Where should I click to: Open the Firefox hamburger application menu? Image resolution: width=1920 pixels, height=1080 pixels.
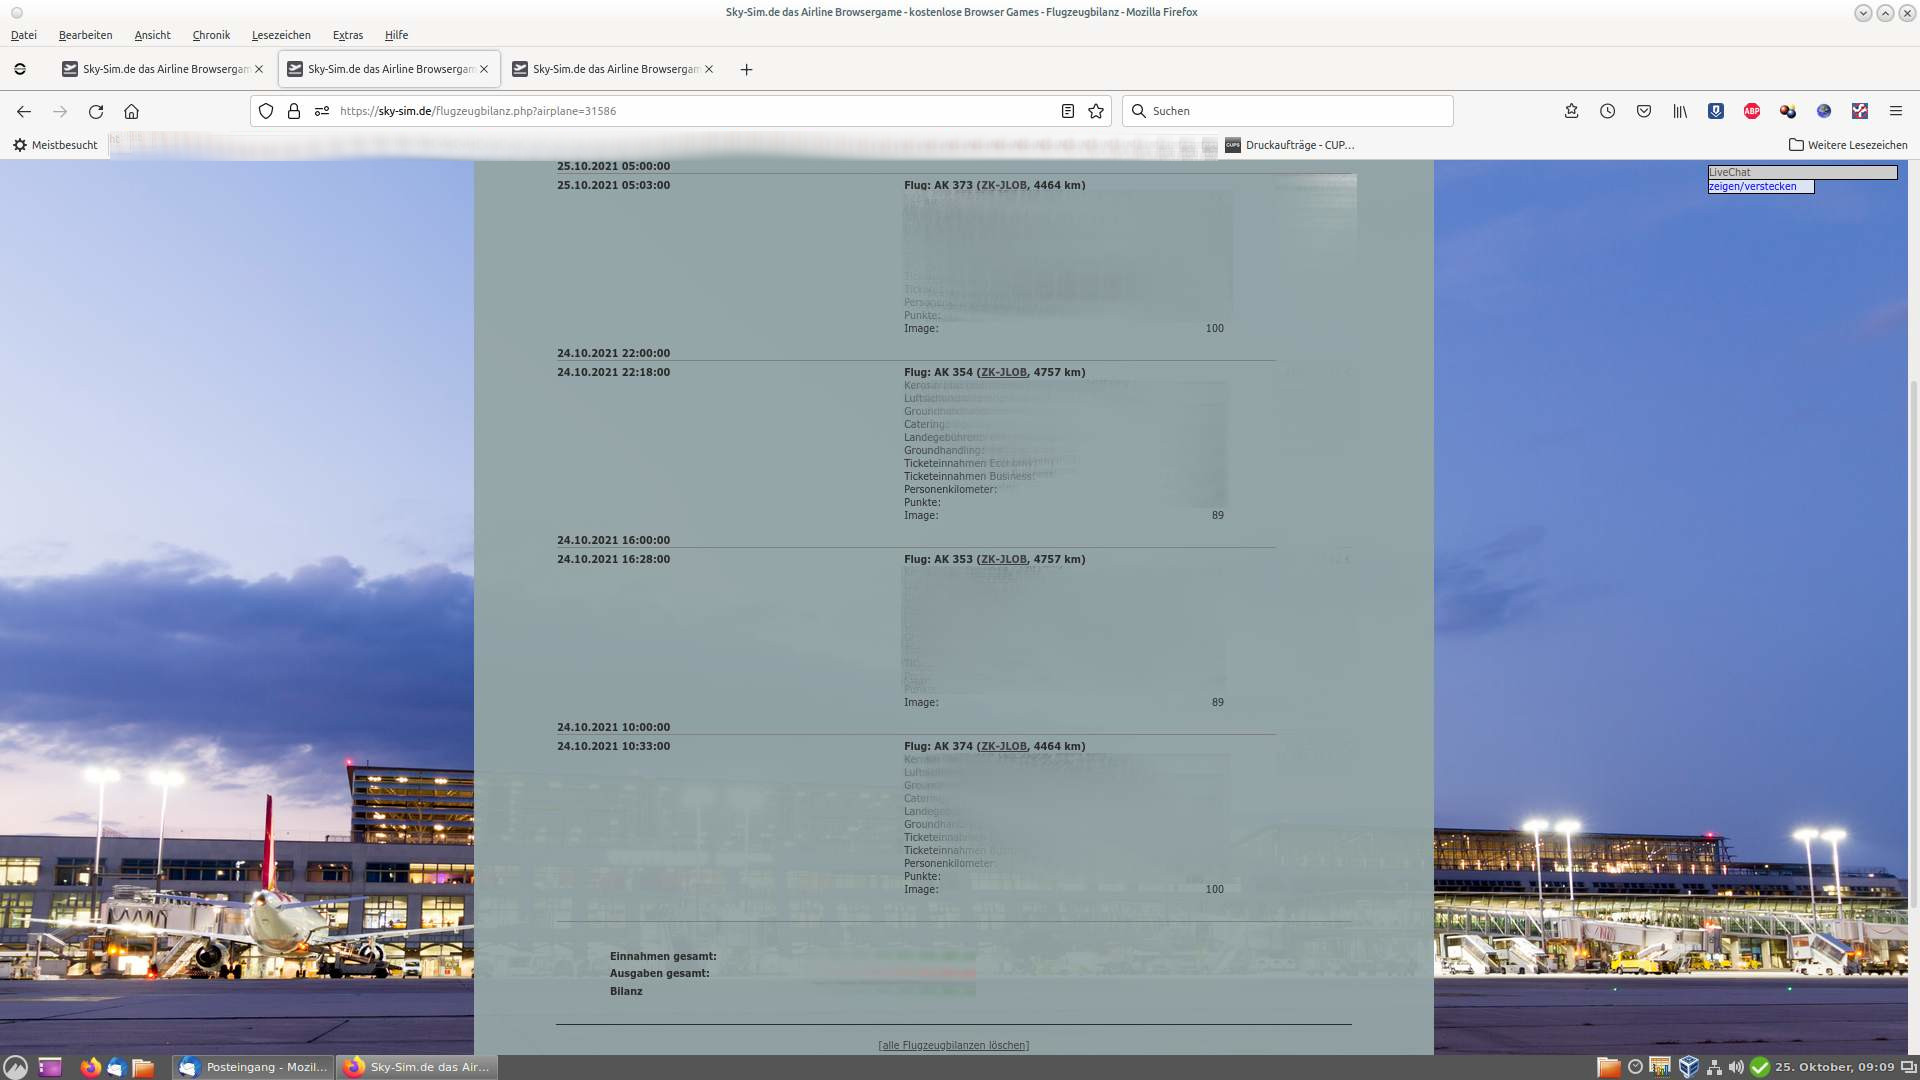(1895, 111)
